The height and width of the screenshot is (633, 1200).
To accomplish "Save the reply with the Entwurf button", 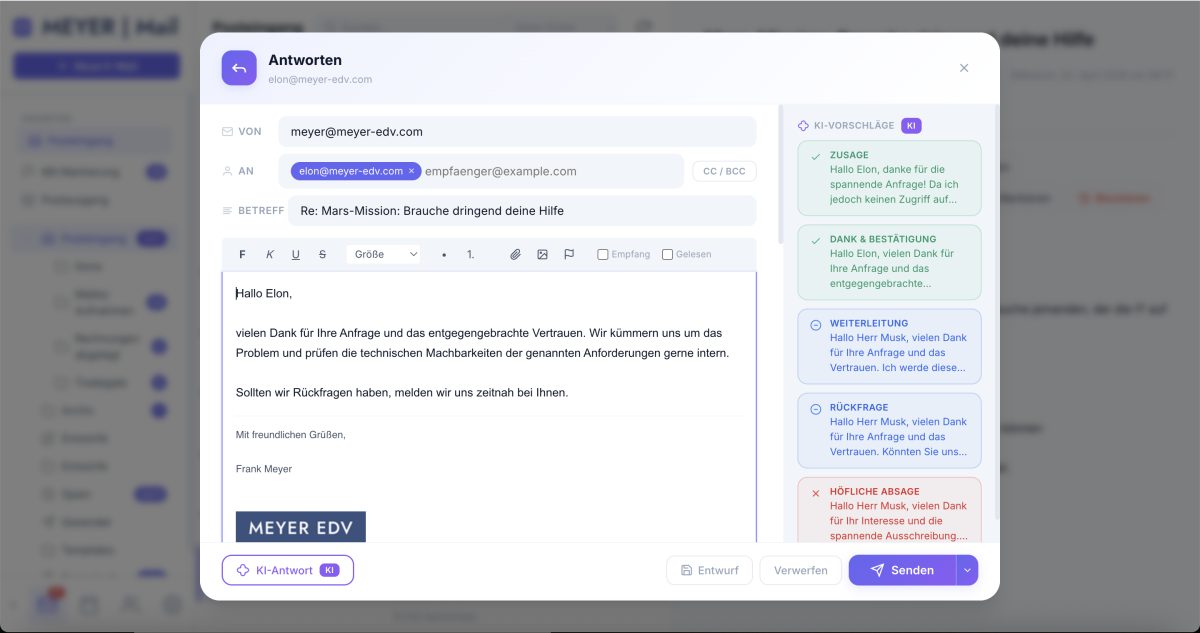I will 709,570.
